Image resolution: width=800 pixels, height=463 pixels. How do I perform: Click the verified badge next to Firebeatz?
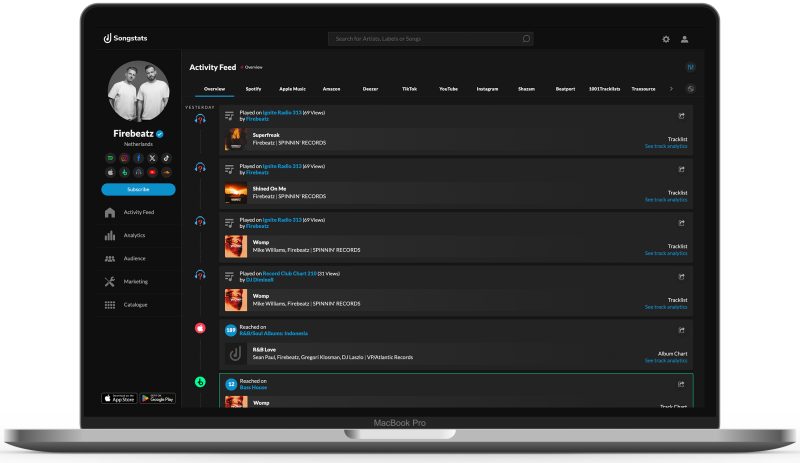[x=160, y=134]
